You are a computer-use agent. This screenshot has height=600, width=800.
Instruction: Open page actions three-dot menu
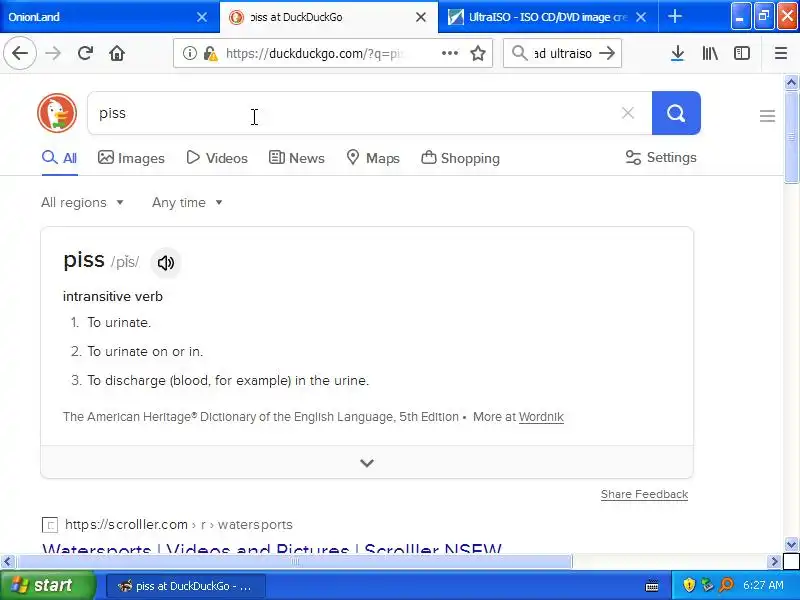[x=449, y=53]
